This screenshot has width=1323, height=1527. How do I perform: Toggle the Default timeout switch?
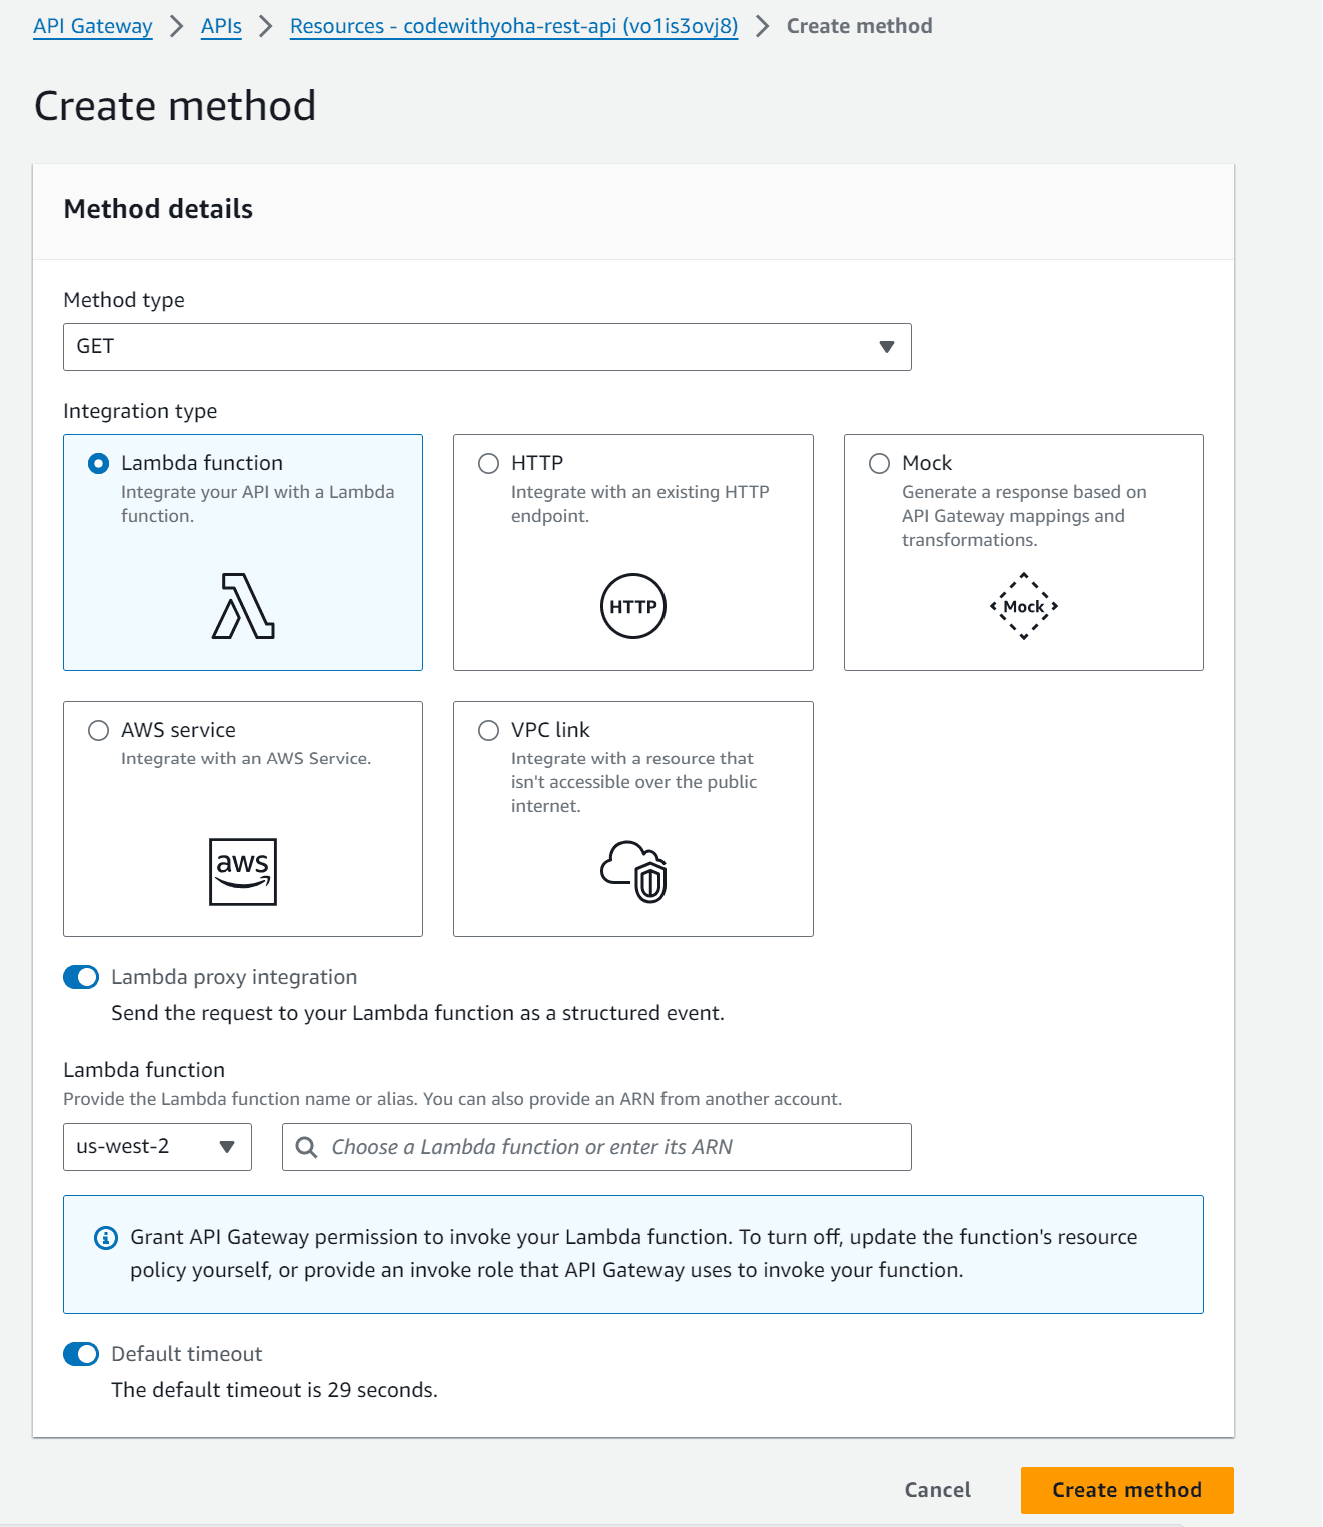[x=81, y=1354]
